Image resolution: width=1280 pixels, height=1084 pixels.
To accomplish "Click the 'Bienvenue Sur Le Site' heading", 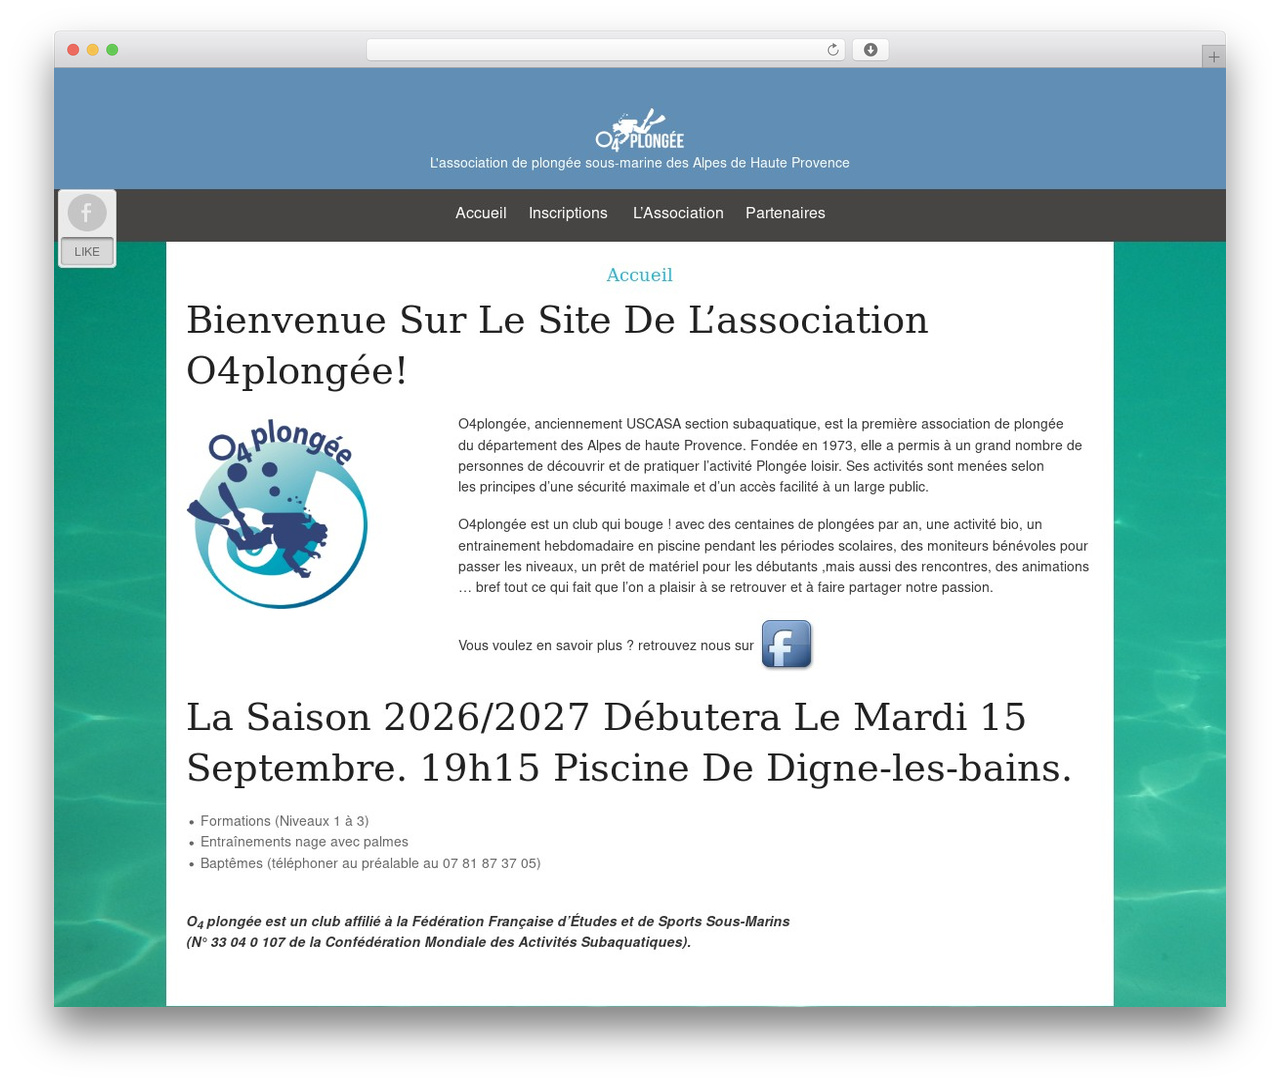I will click(x=558, y=345).
